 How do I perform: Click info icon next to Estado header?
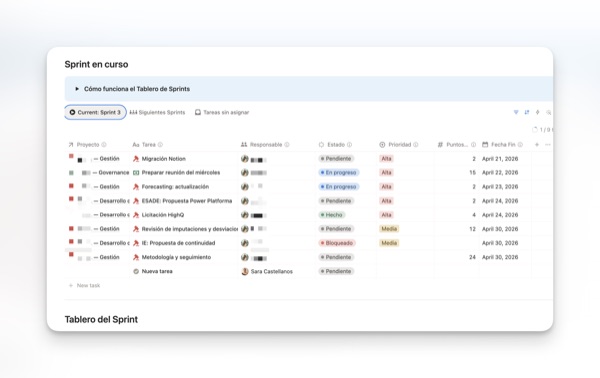click(x=349, y=145)
